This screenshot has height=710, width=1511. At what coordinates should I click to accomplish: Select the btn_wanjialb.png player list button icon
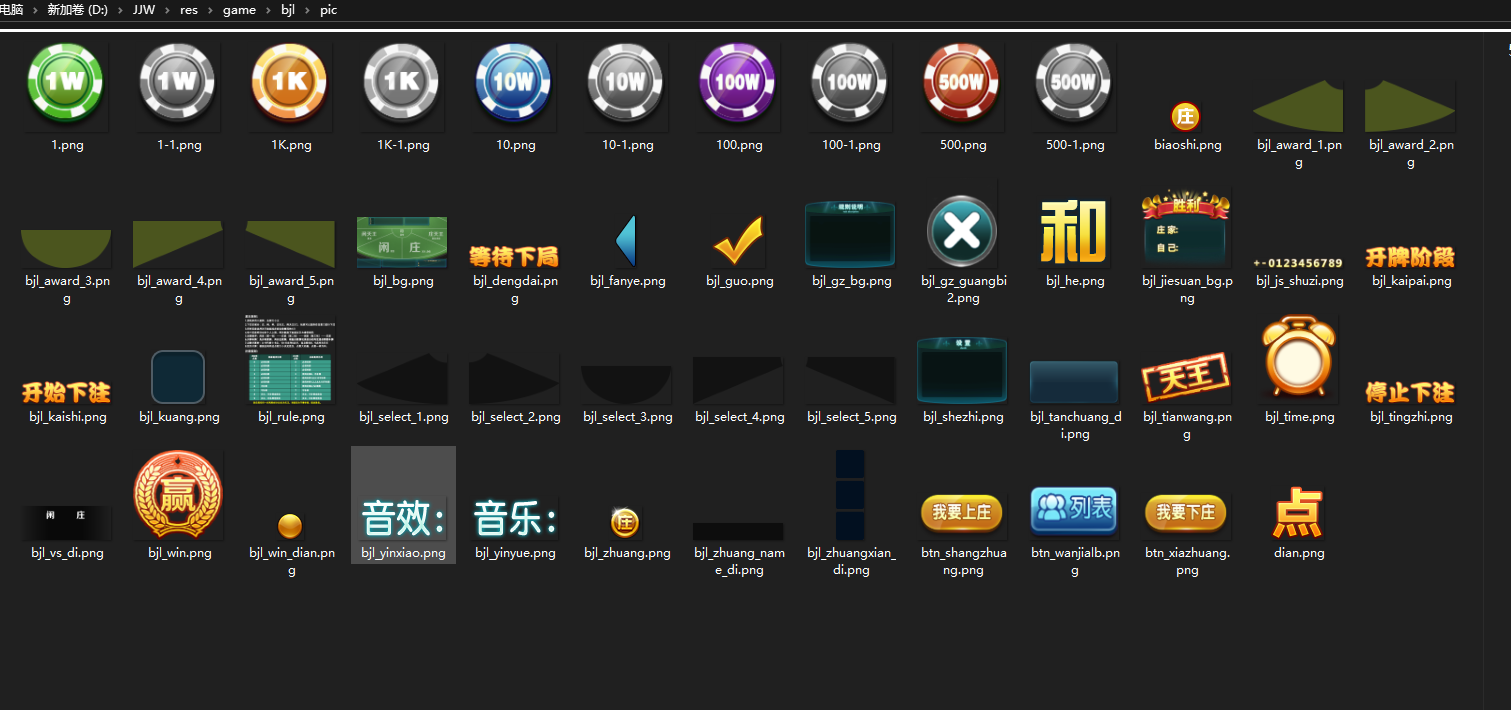(1073, 510)
